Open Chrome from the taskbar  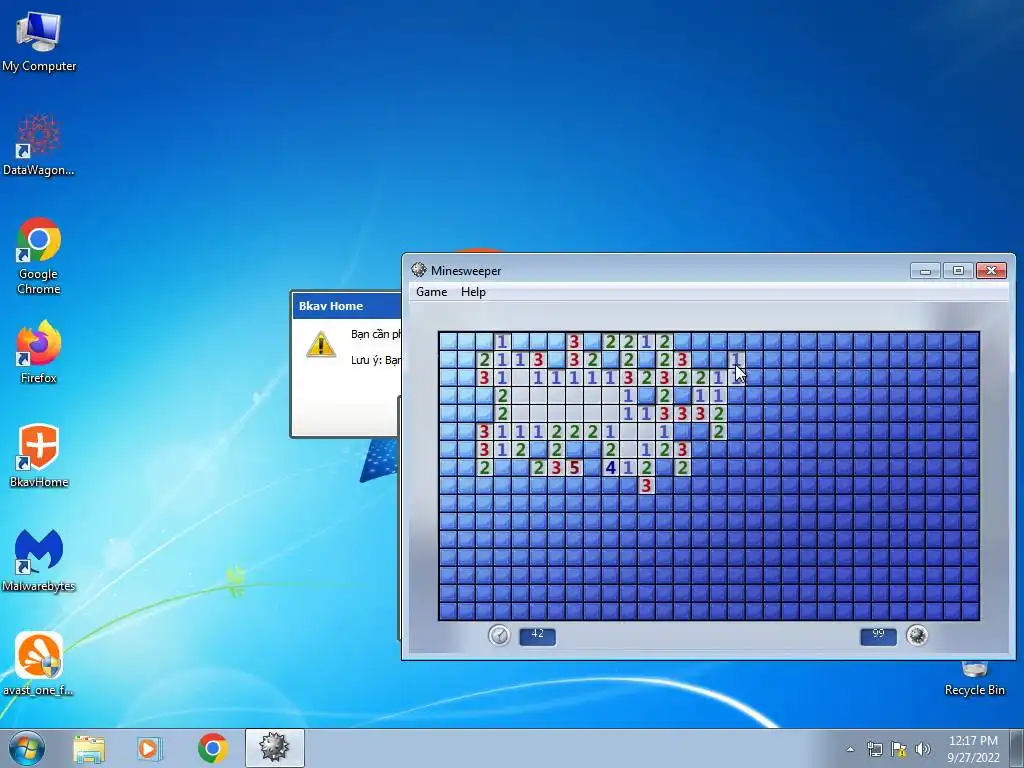tap(212, 748)
